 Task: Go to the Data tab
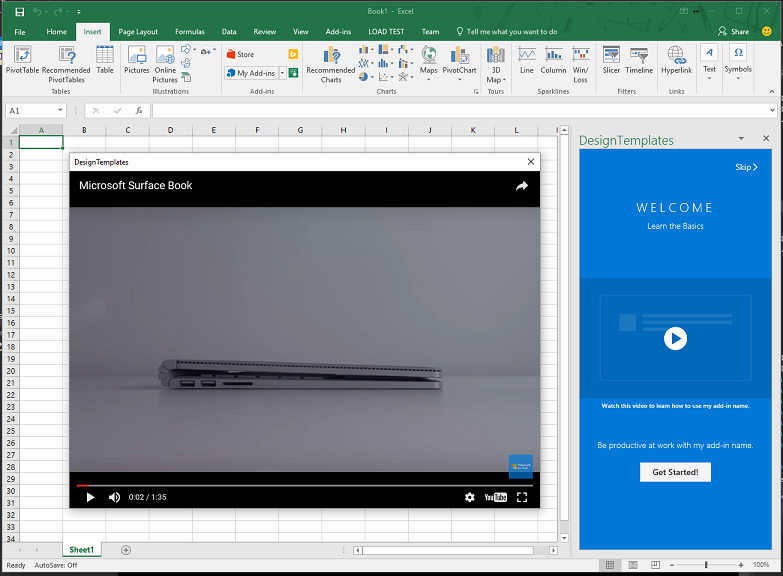[229, 31]
